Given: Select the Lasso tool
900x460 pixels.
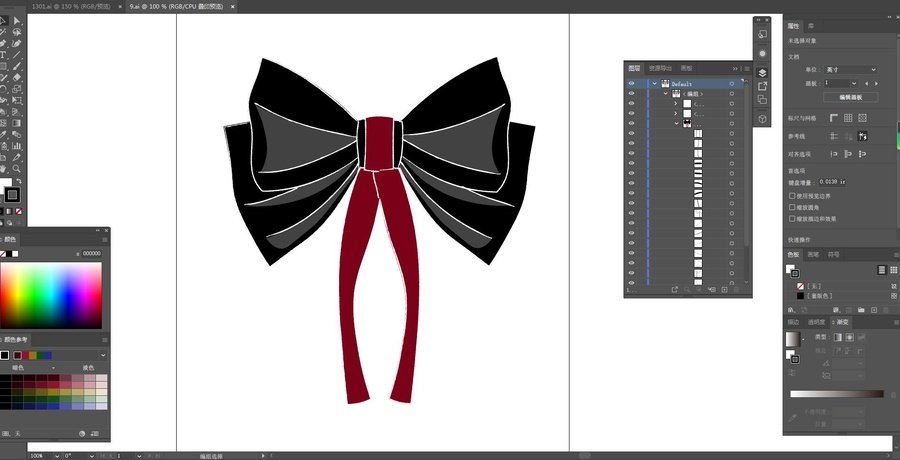Looking at the screenshot, I should (x=17, y=32).
